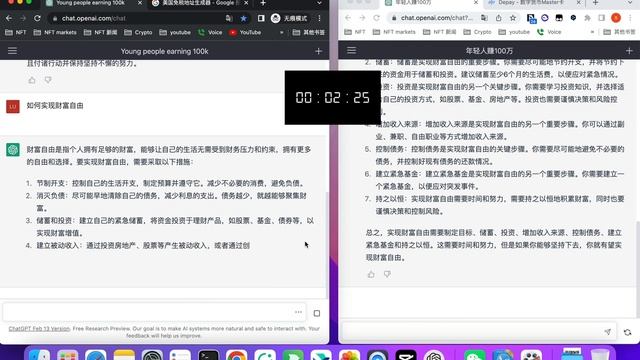Click the send arrow in right window
This screenshot has height=360, width=640.
tap(608, 332)
